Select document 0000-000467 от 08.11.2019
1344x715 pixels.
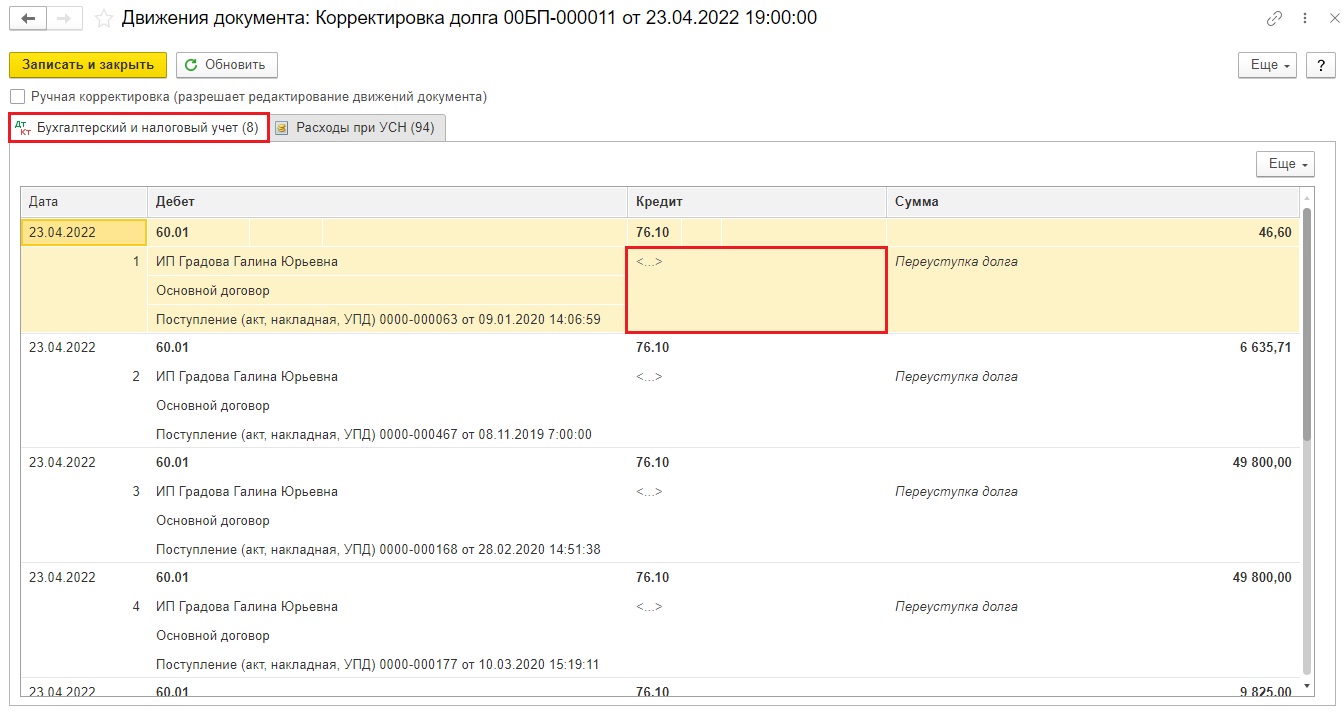coord(375,435)
